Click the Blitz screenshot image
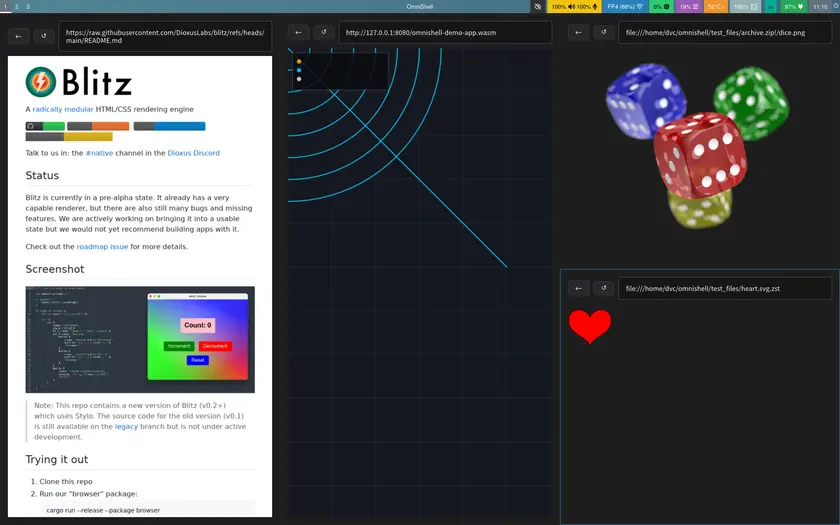The image size is (840, 525). 140,340
